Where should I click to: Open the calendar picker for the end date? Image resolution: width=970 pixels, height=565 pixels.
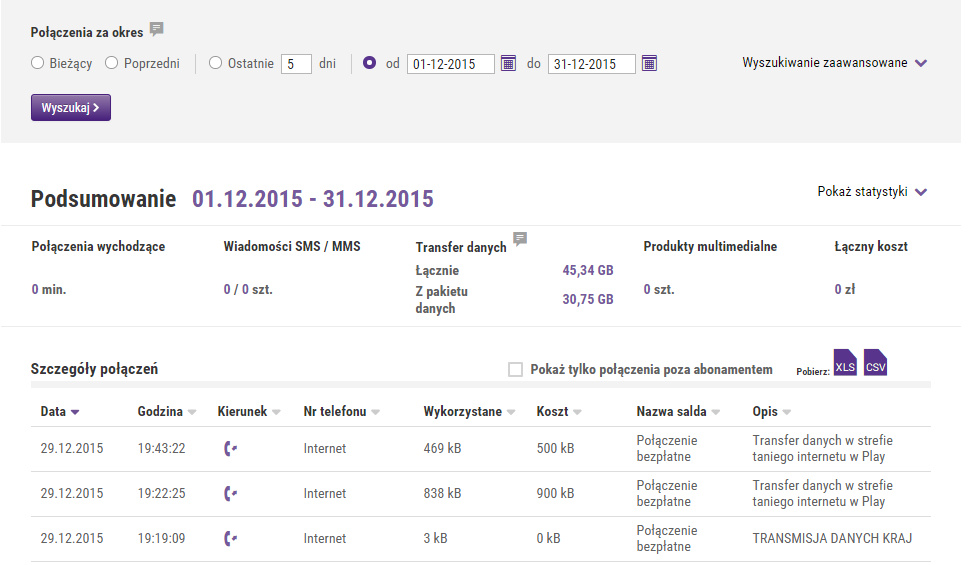(649, 63)
